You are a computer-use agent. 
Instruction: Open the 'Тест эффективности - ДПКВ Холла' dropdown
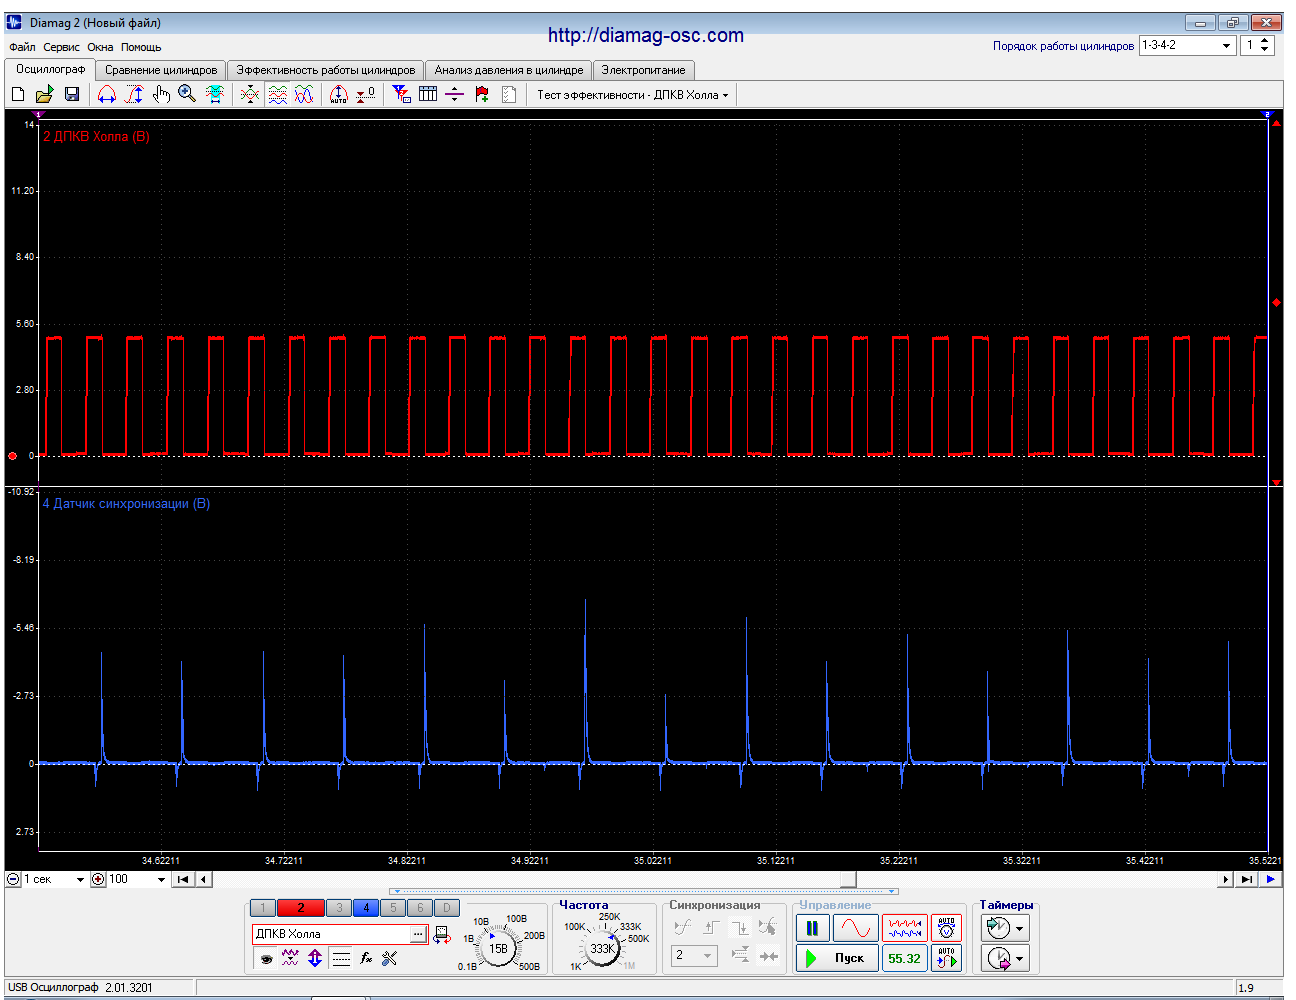(633, 95)
